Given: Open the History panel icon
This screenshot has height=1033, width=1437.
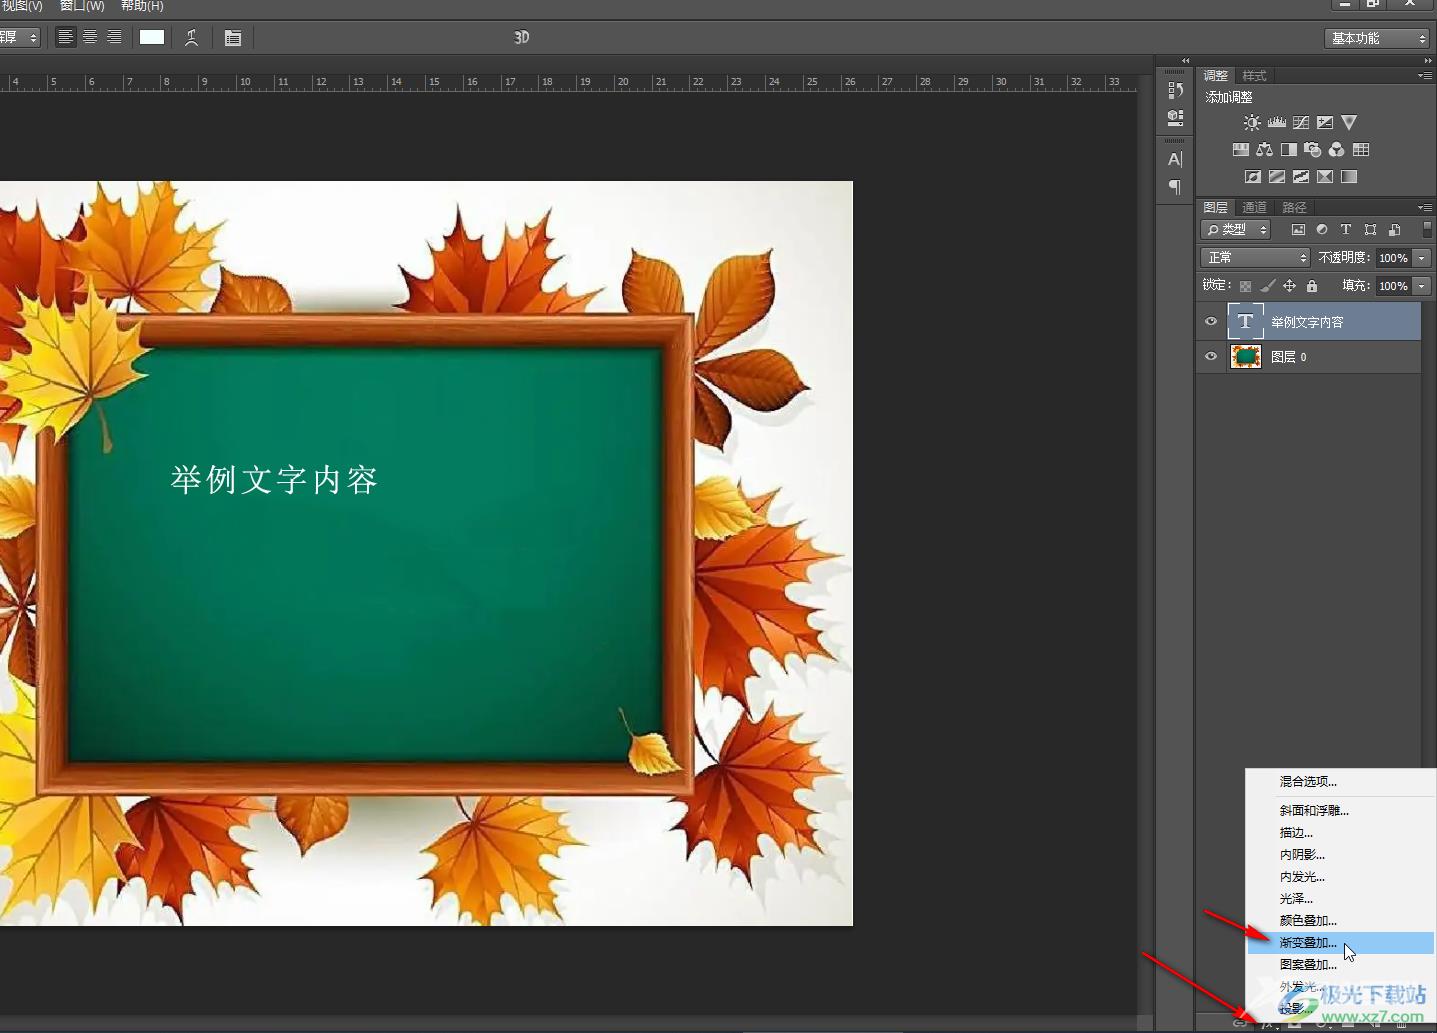Looking at the screenshot, I should (1175, 90).
